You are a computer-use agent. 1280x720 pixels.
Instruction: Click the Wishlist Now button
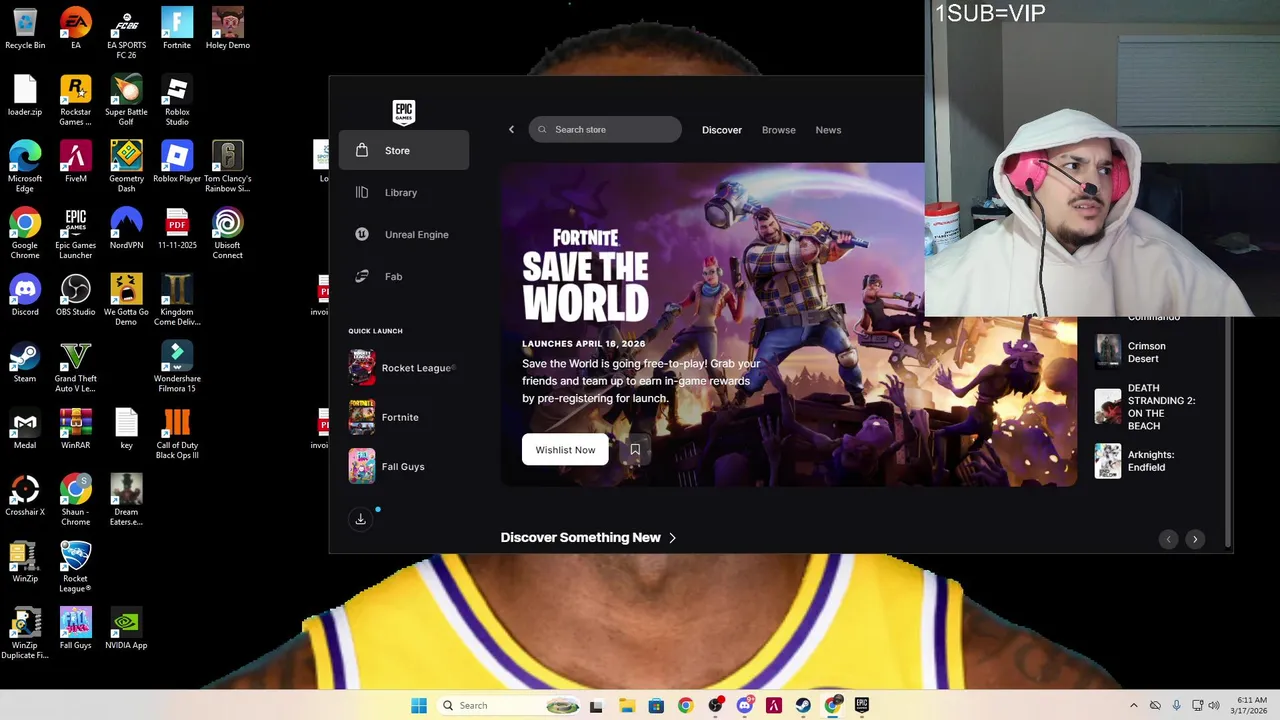pos(565,450)
